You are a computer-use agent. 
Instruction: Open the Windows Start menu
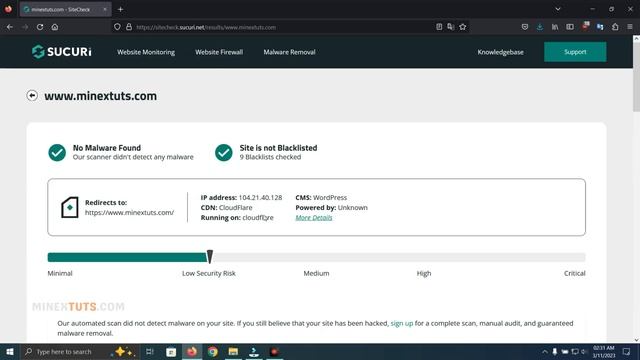[9, 351]
